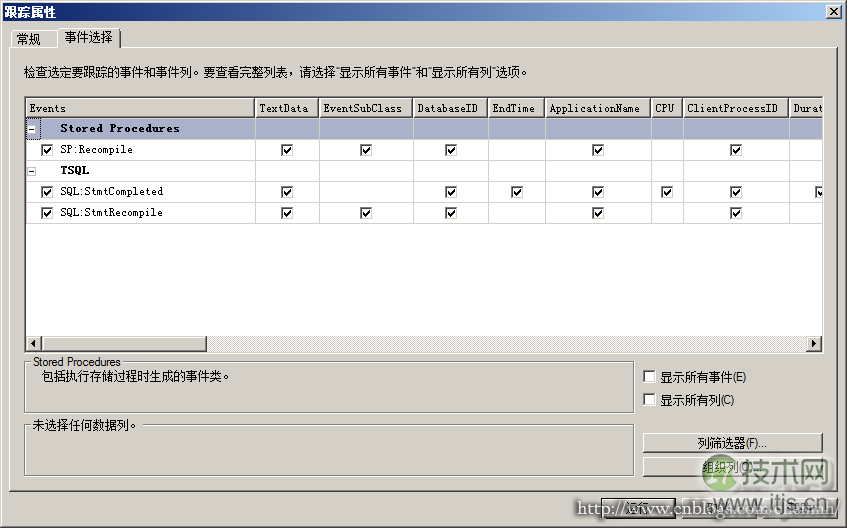Uncheck the SP:Recompile event checkbox
The width and height of the screenshot is (847, 528).
pos(47,150)
